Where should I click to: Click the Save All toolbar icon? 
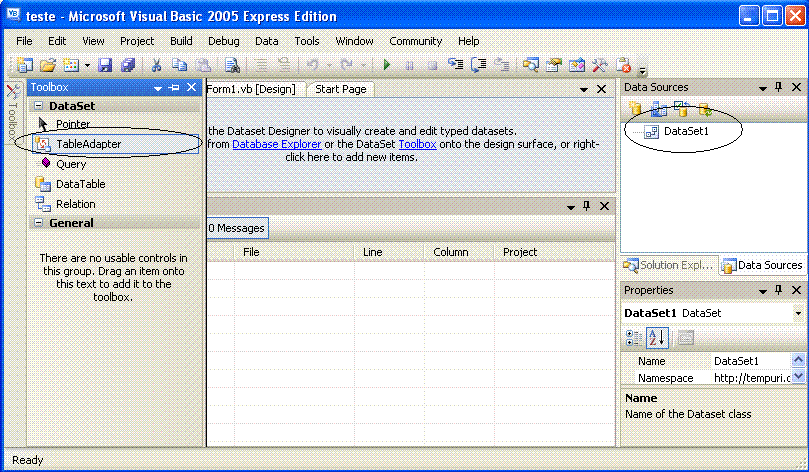tap(127, 65)
